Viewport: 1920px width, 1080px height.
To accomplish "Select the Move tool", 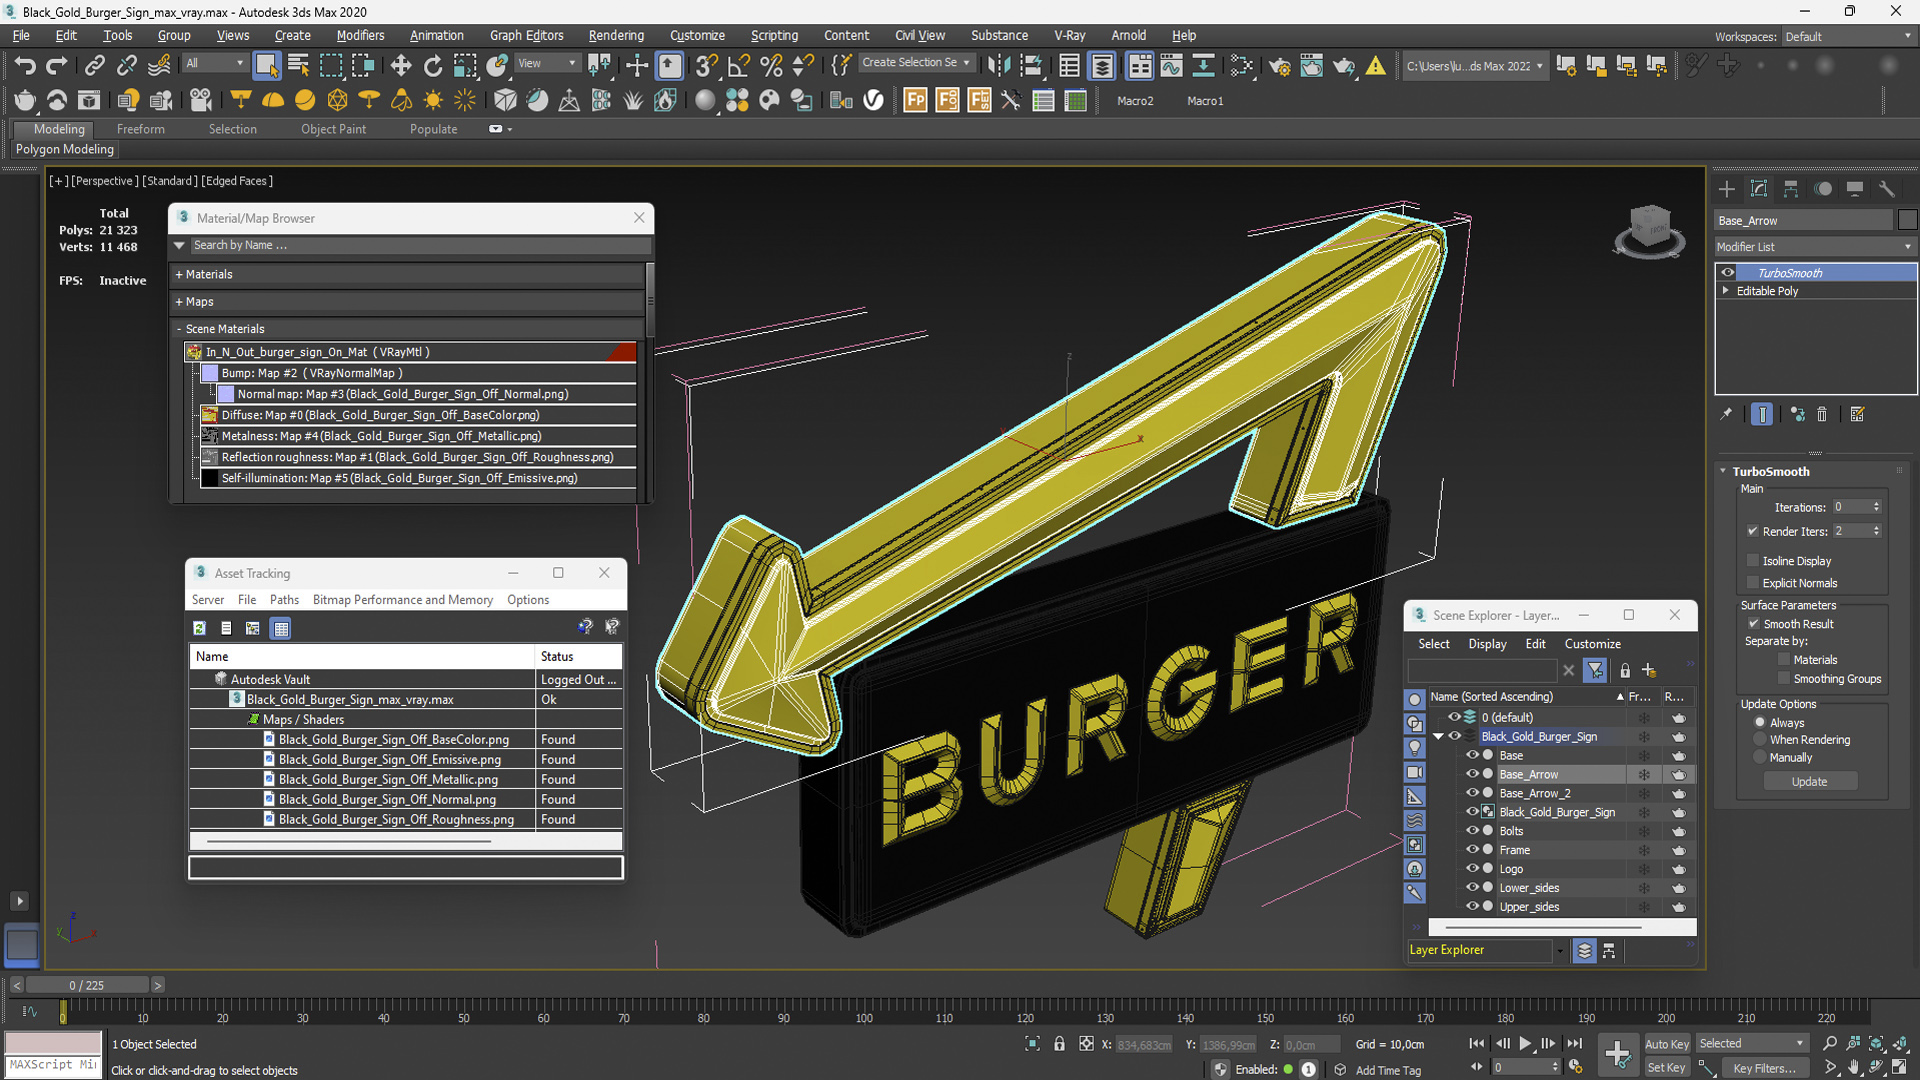I will [x=400, y=66].
